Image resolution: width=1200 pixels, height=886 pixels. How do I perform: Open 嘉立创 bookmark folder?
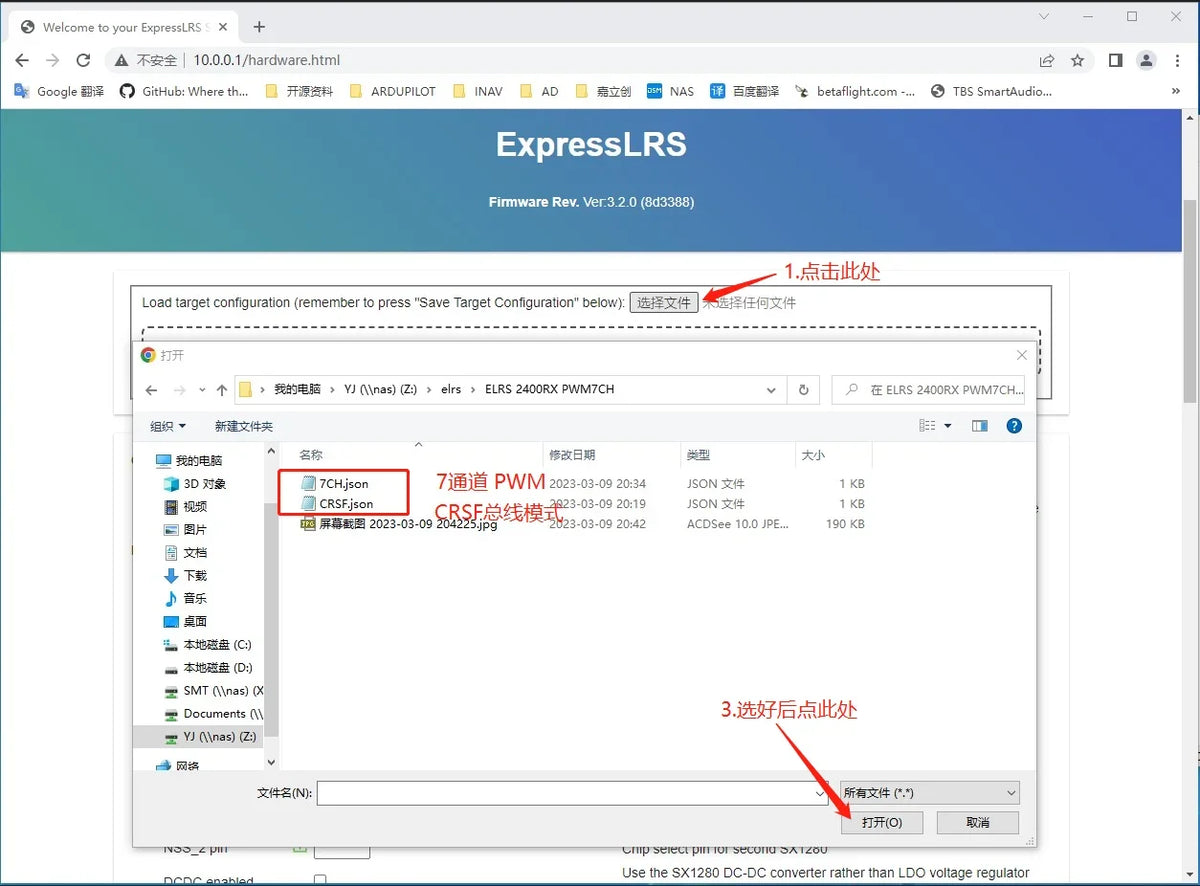pos(603,91)
